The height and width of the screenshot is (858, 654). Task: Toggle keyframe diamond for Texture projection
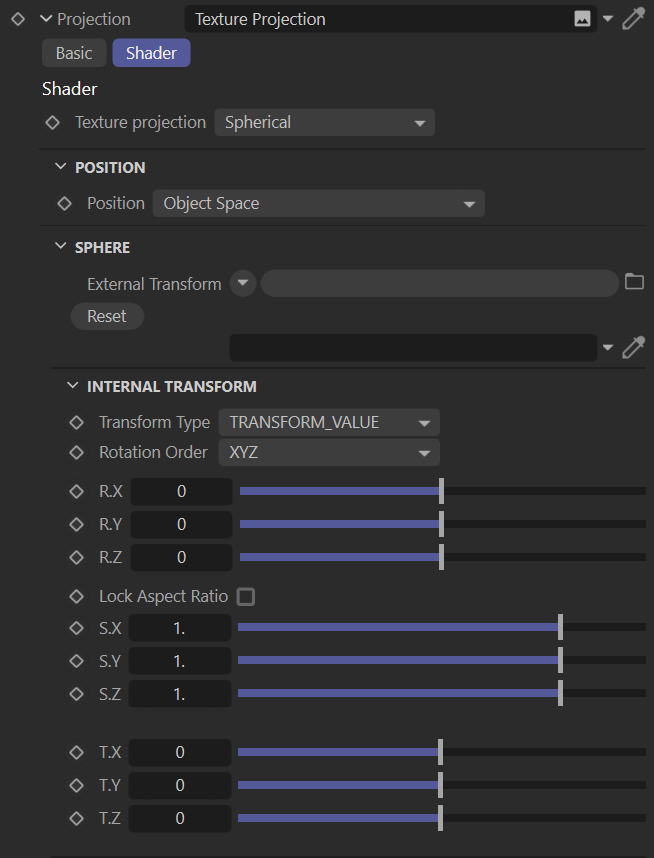click(54, 123)
